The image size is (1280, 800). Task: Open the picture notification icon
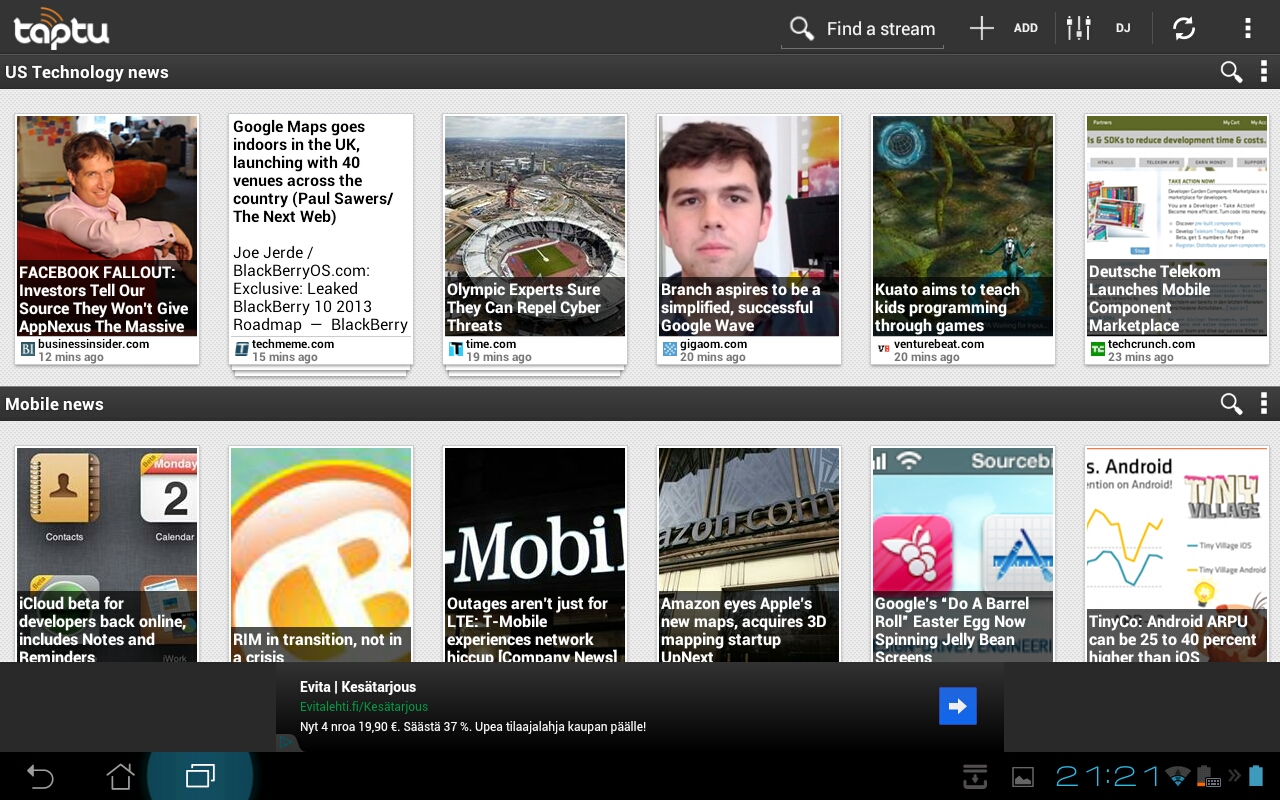tap(1023, 777)
